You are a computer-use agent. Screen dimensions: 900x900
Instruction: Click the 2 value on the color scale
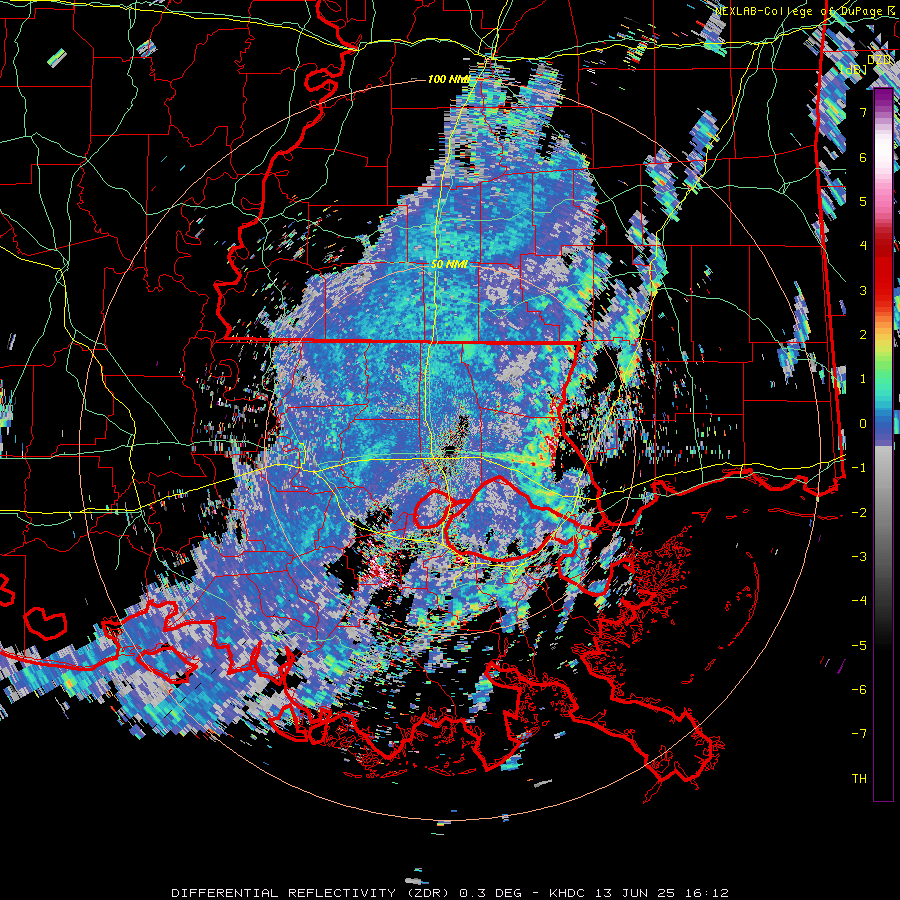[863, 335]
